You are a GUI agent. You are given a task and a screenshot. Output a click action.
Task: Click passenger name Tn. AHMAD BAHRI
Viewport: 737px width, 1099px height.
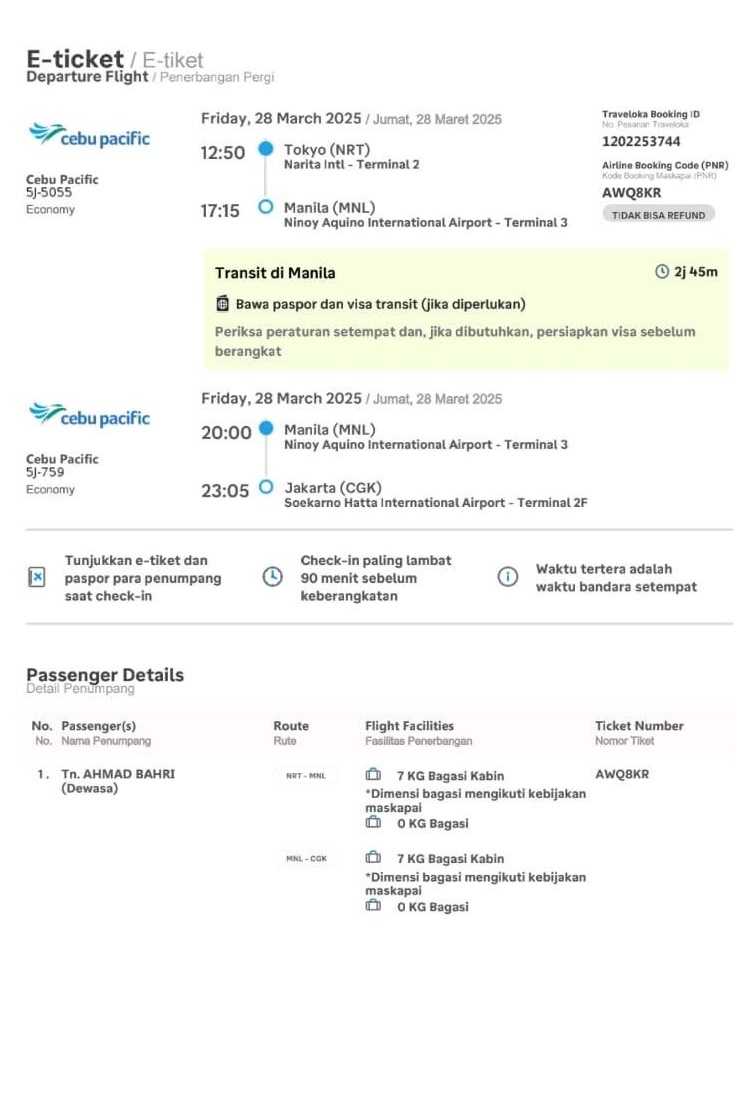pos(118,774)
